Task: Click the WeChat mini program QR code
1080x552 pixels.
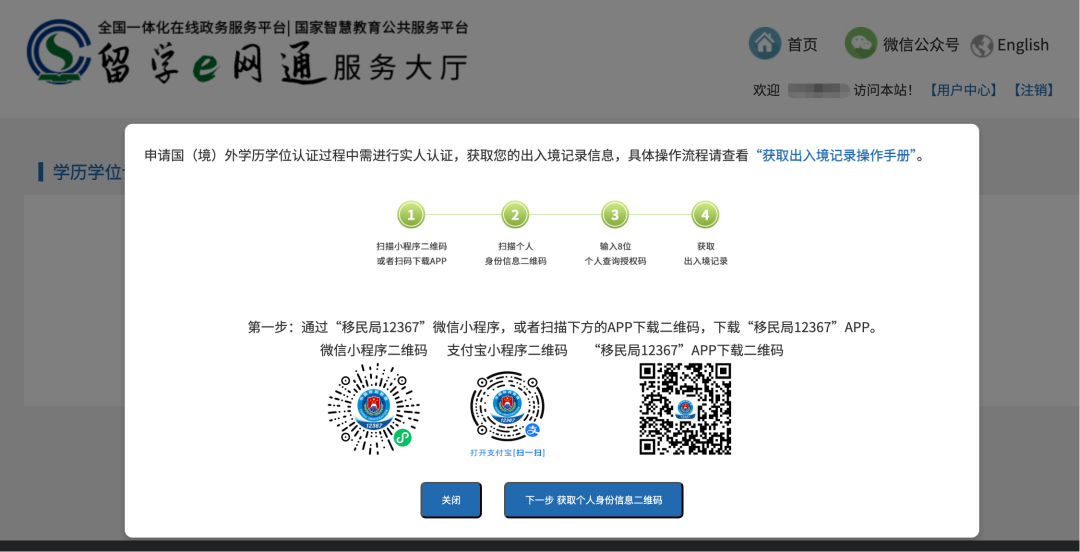Action: point(374,409)
